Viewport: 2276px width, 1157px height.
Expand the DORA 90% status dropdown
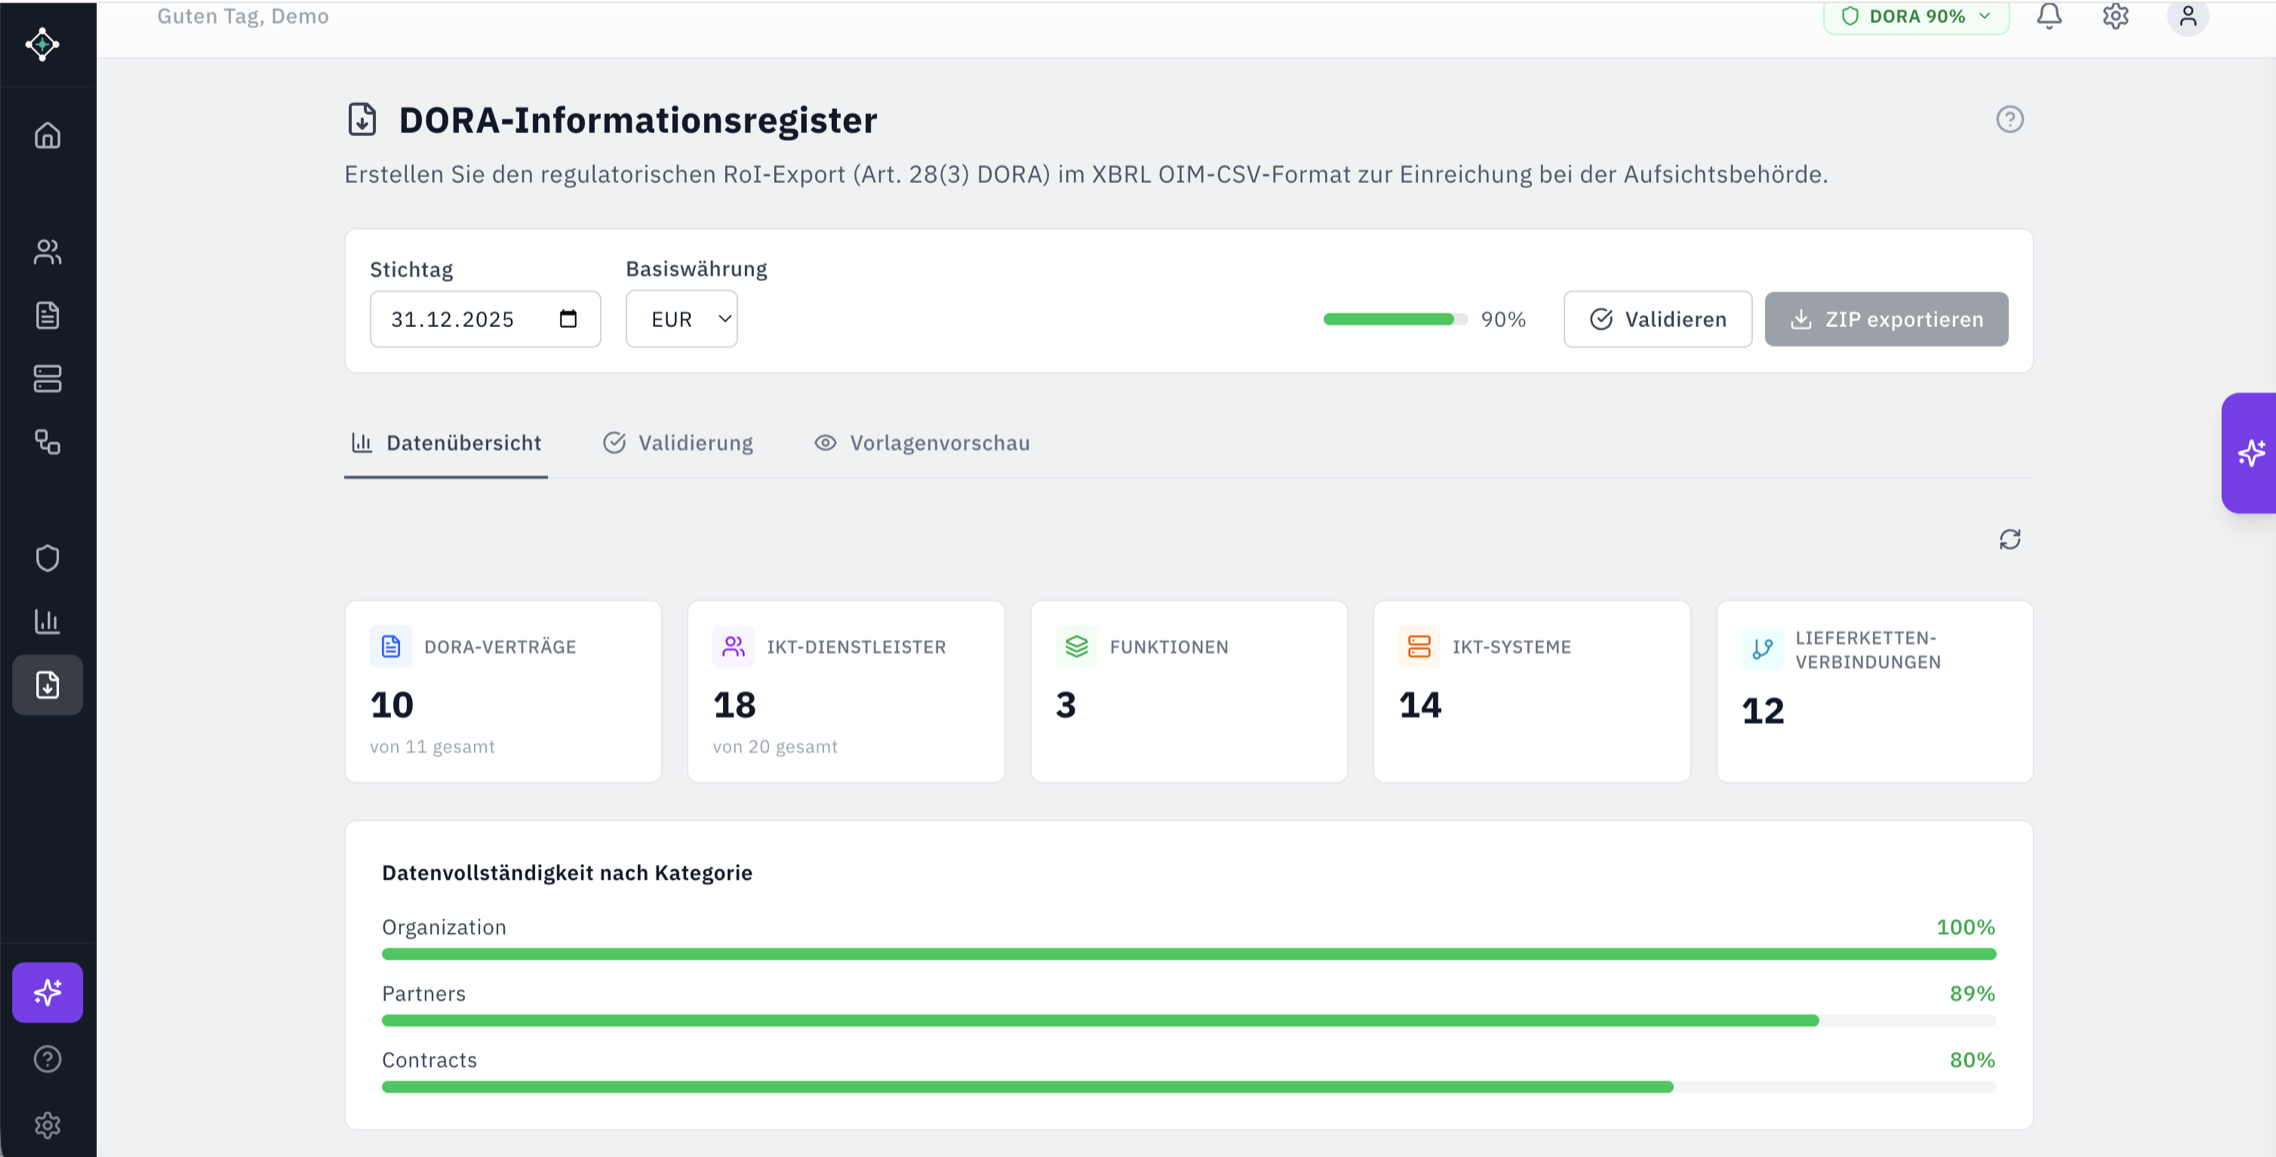[1914, 16]
